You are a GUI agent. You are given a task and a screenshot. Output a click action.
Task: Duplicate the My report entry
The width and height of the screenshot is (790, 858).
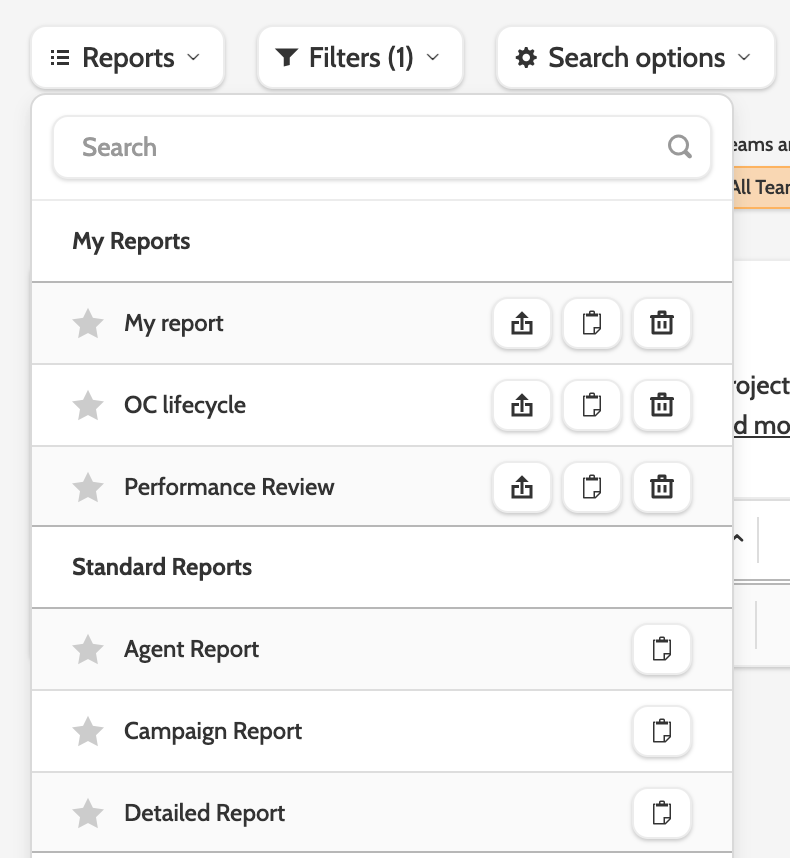592,323
